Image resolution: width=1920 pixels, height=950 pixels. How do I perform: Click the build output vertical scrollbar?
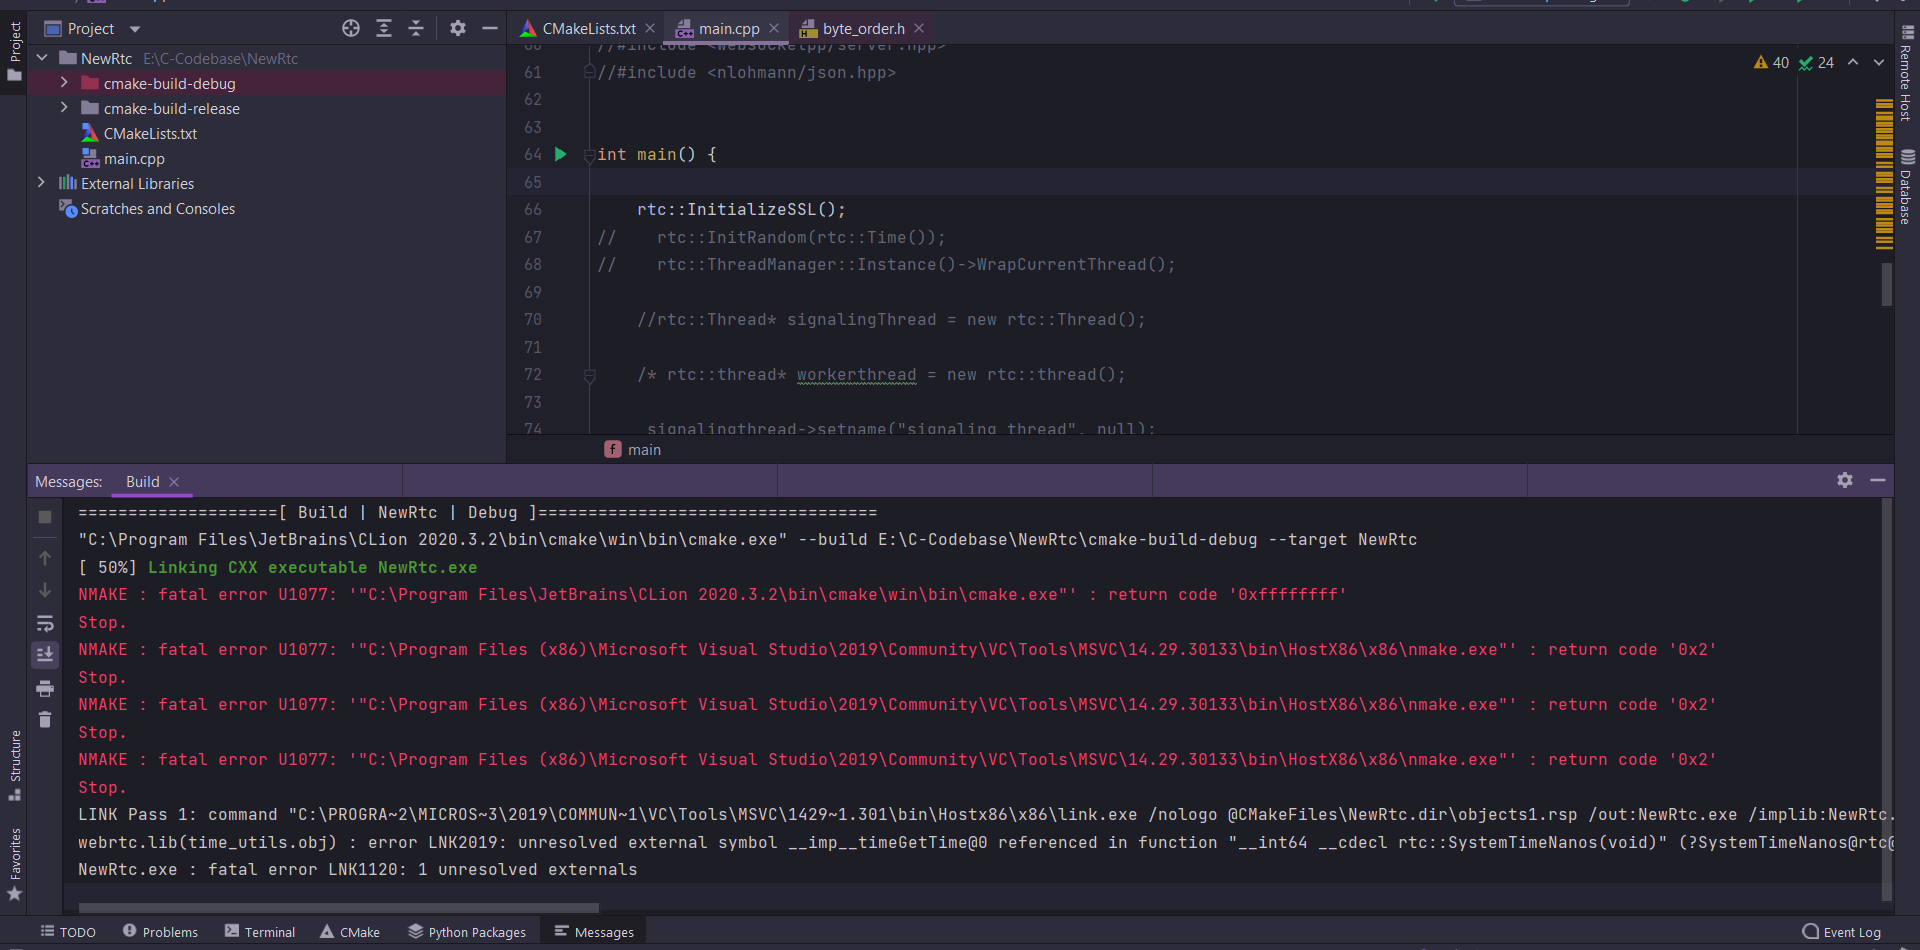point(1887,700)
